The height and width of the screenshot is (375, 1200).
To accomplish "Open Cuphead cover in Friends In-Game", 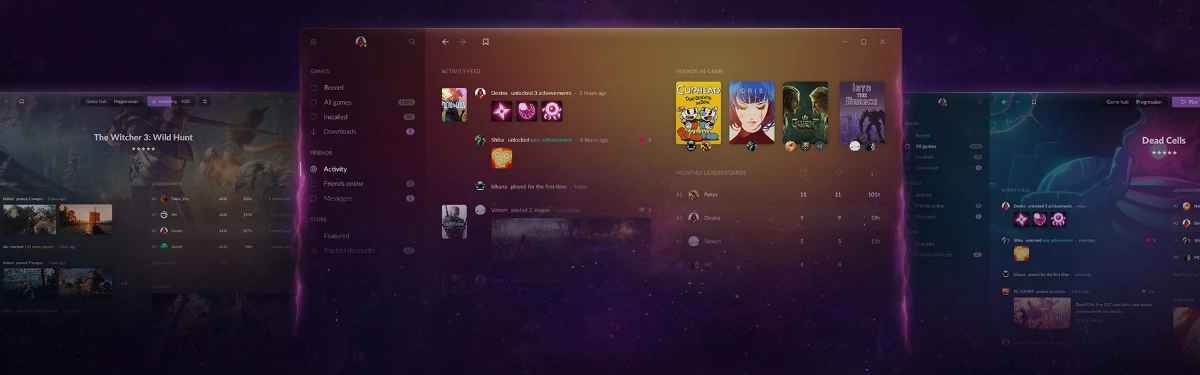I will [698, 113].
